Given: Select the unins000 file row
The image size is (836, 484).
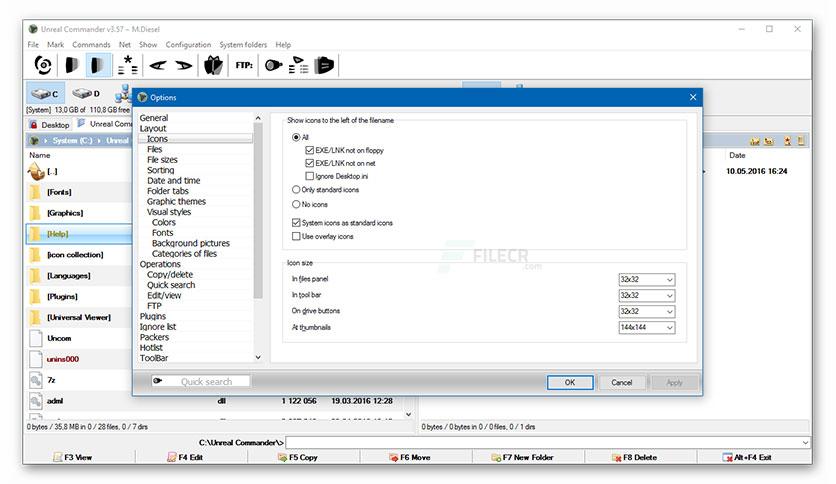Looking at the screenshot, I should (x=80, y=359).
